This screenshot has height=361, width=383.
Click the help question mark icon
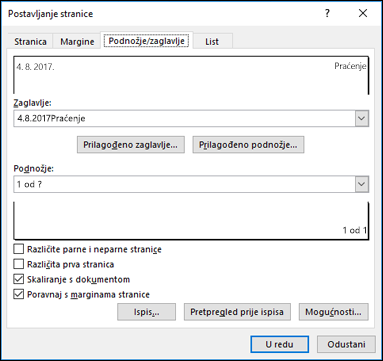[327, 13]
